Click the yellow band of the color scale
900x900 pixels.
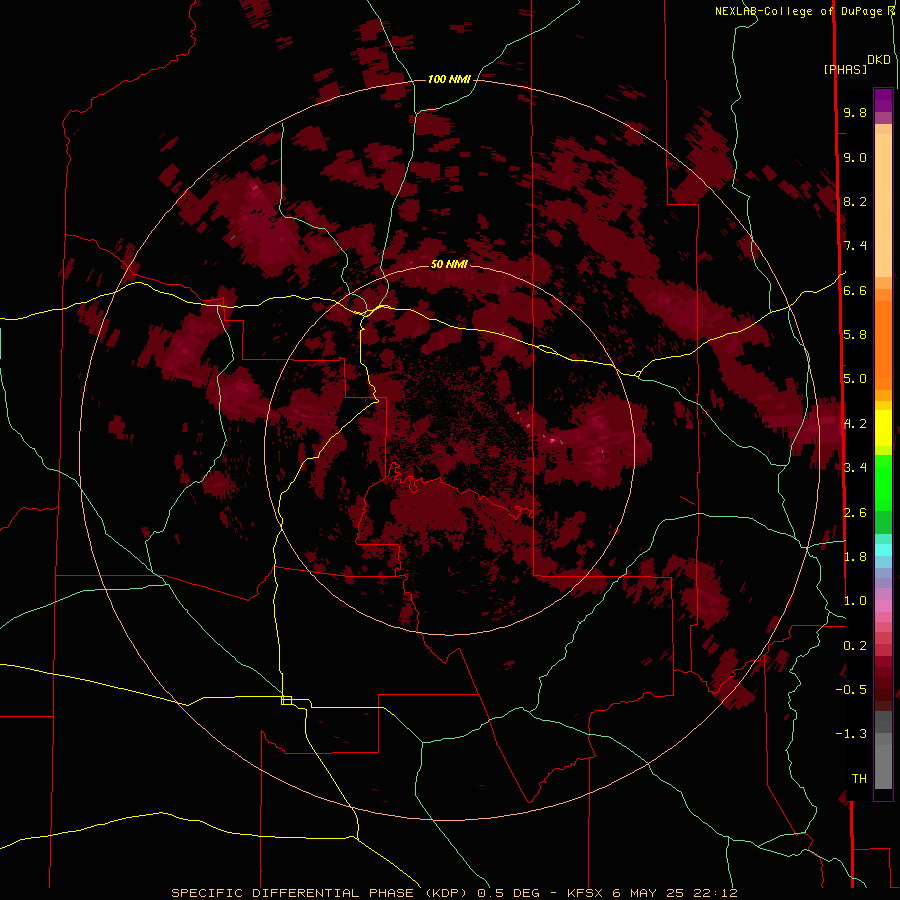tap(883, 428)
